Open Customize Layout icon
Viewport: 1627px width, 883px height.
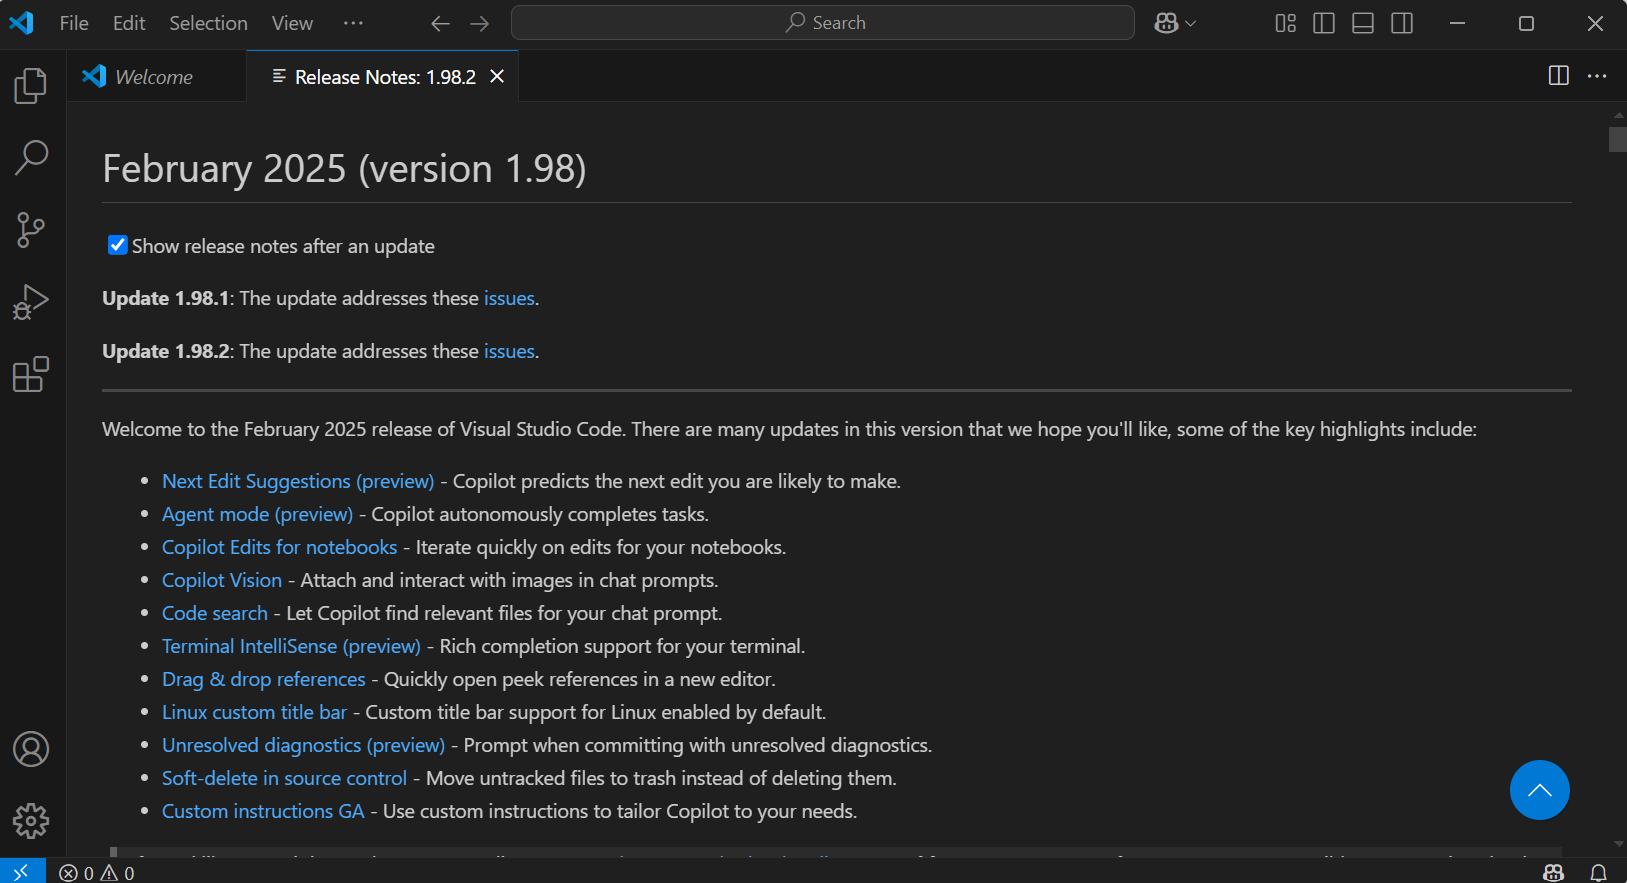[x=1286, y=23]
